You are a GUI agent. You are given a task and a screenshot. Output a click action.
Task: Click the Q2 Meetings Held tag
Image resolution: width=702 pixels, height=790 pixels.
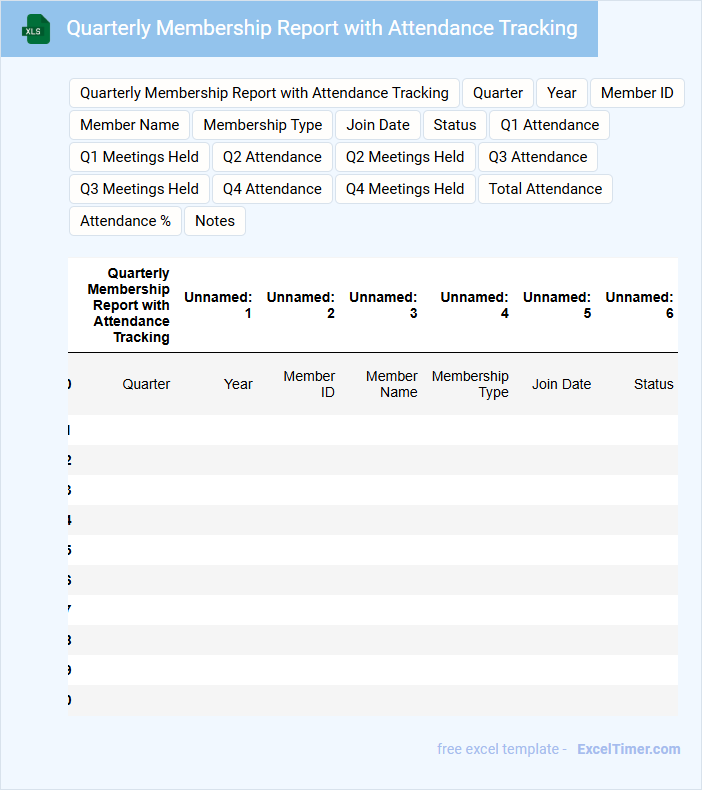405,157
